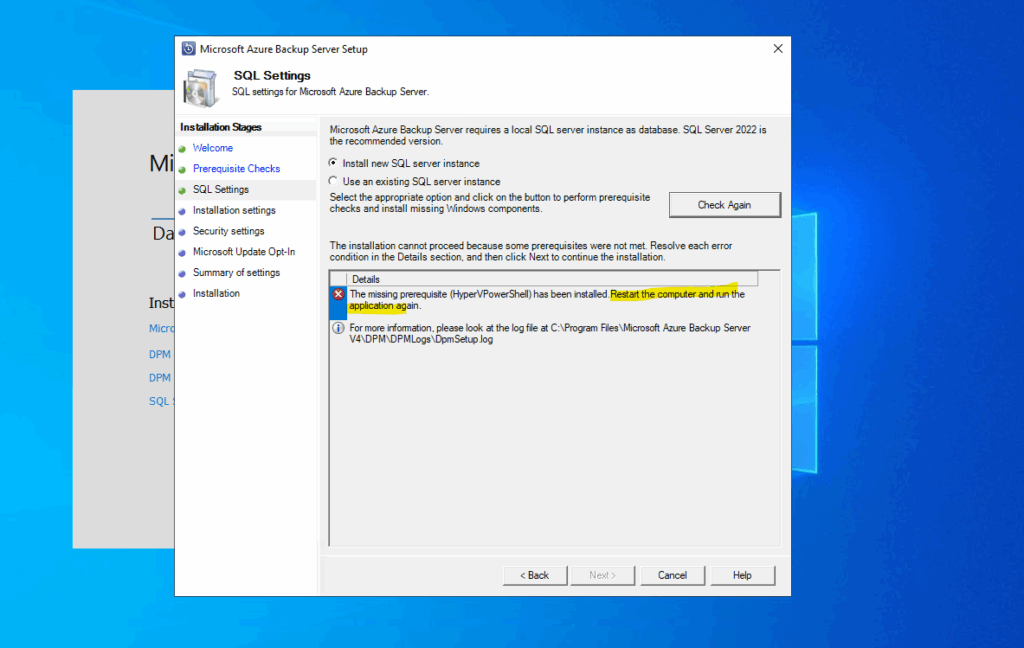Image resolution: width=1024 pixels, height=648 pixels.
Task: Click the info icon beside log file message
Action: [x=338, y=328]
